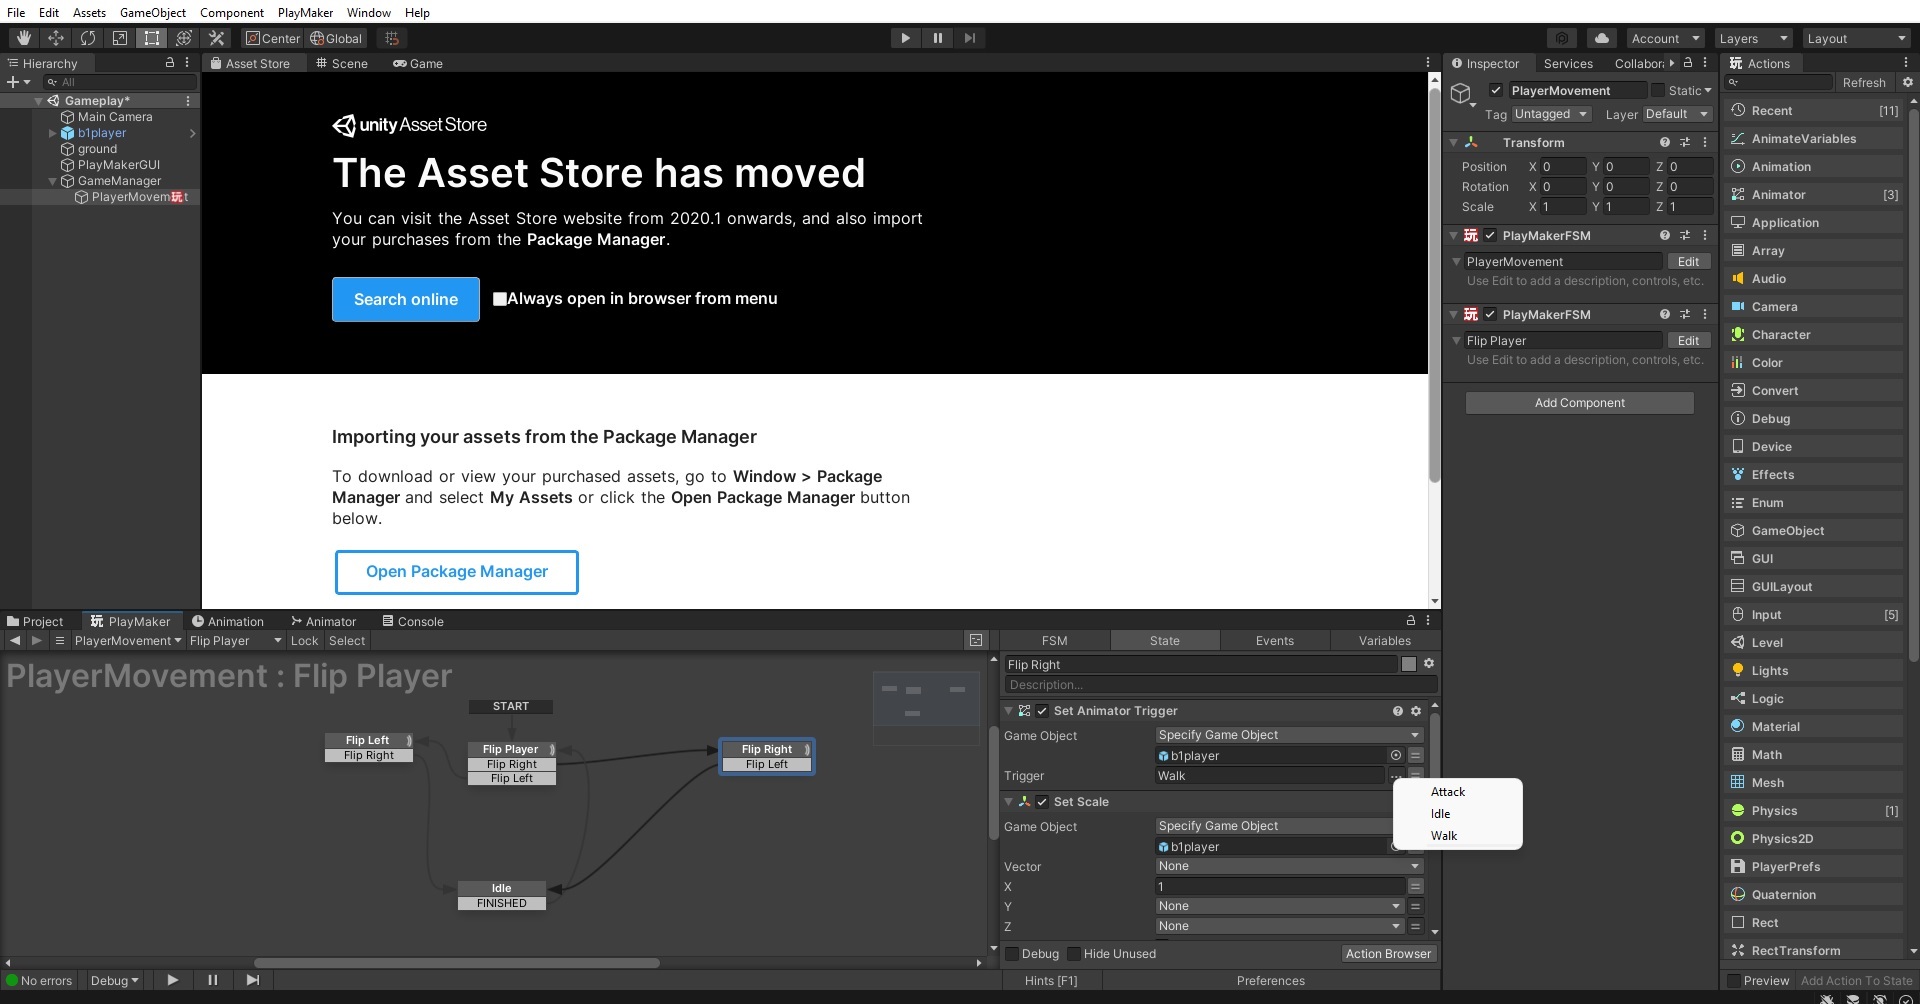
Task: Open custom editor tools icon
Action: 216,38
